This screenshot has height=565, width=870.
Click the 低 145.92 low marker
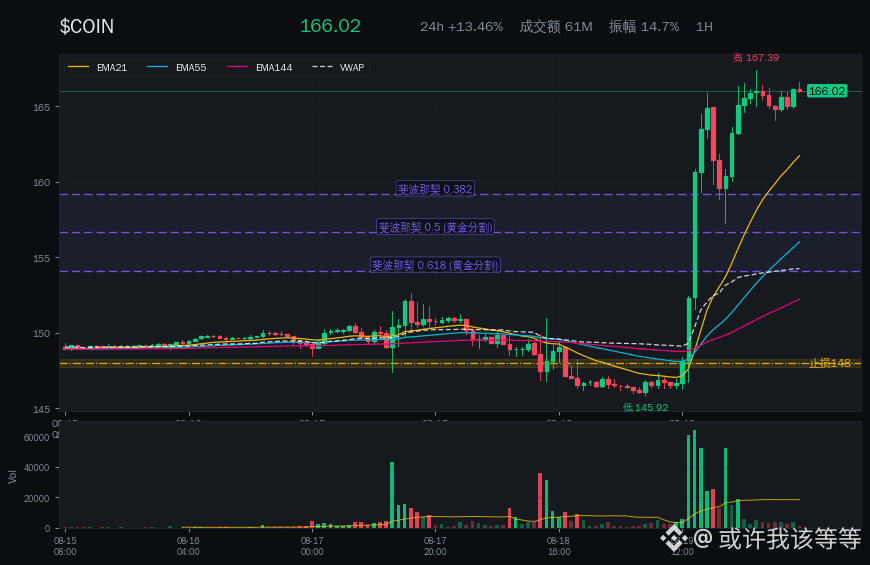[x=645, y=407]
